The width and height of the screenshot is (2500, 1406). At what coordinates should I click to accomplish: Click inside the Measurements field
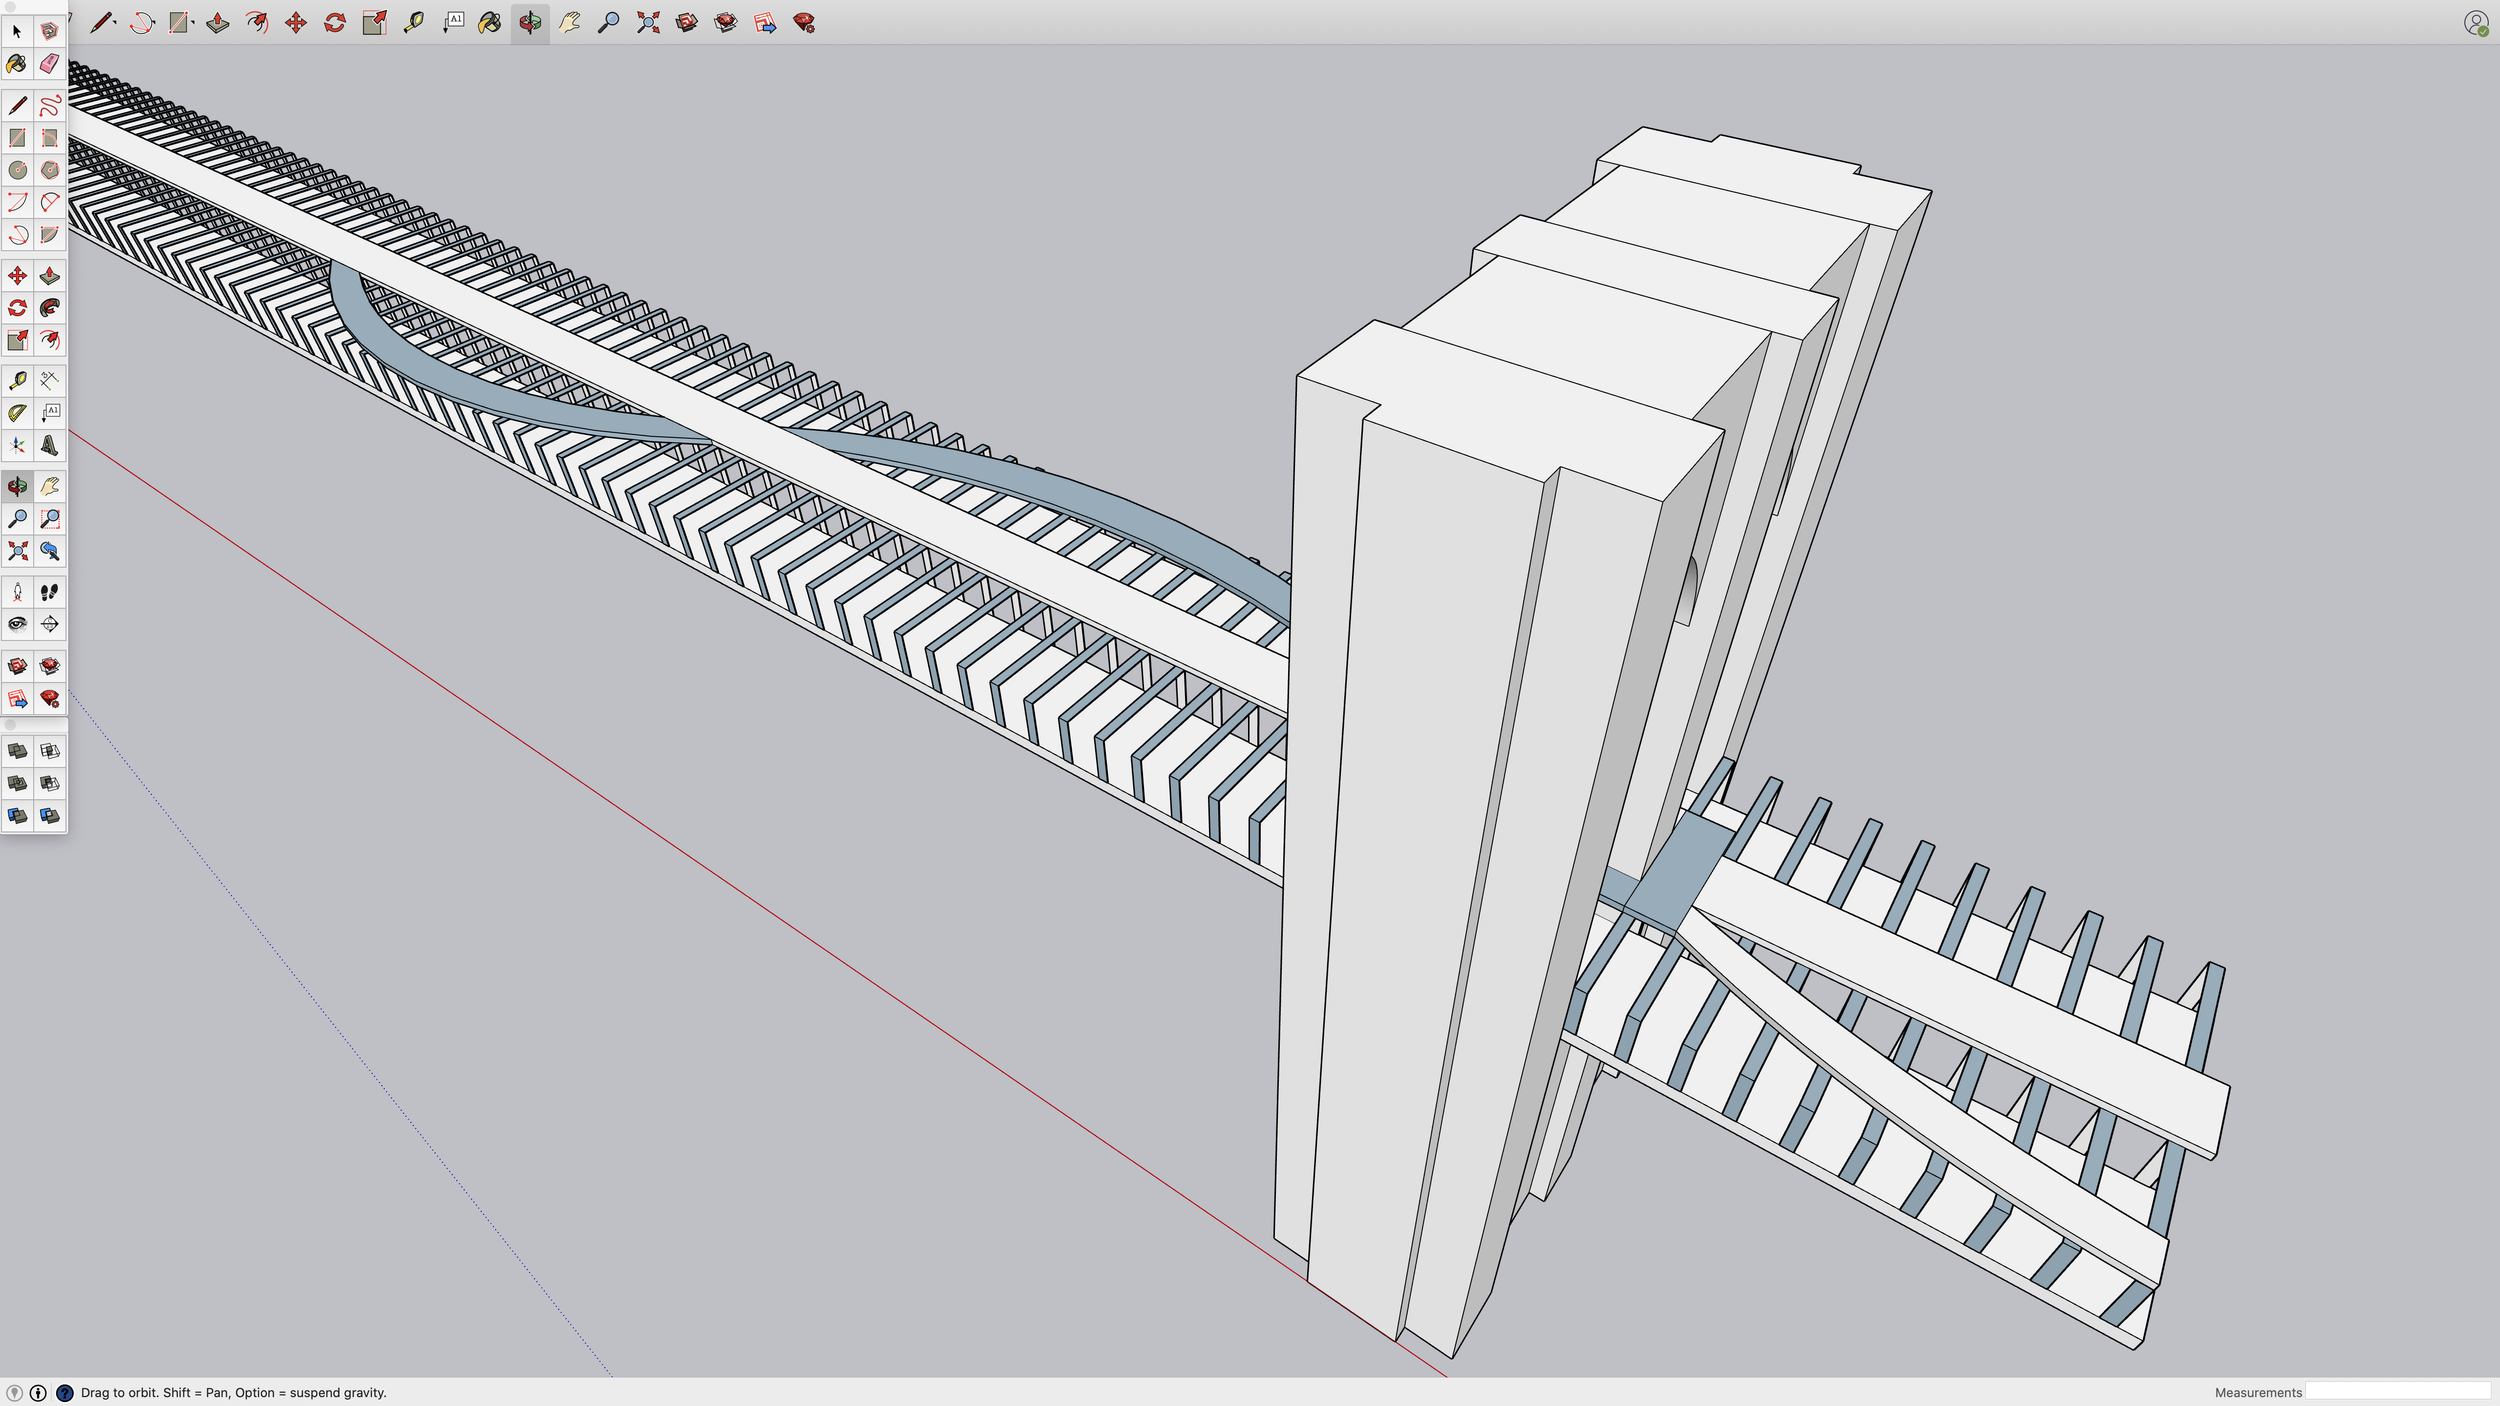tap(2400, 1392)
